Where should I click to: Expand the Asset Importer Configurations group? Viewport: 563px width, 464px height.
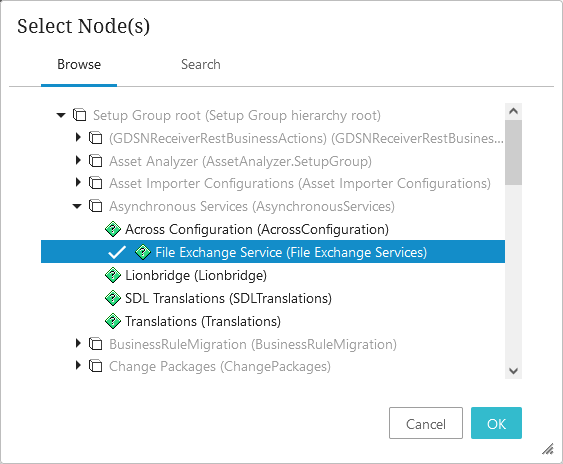pyautogui.click(x=78, y=182)
